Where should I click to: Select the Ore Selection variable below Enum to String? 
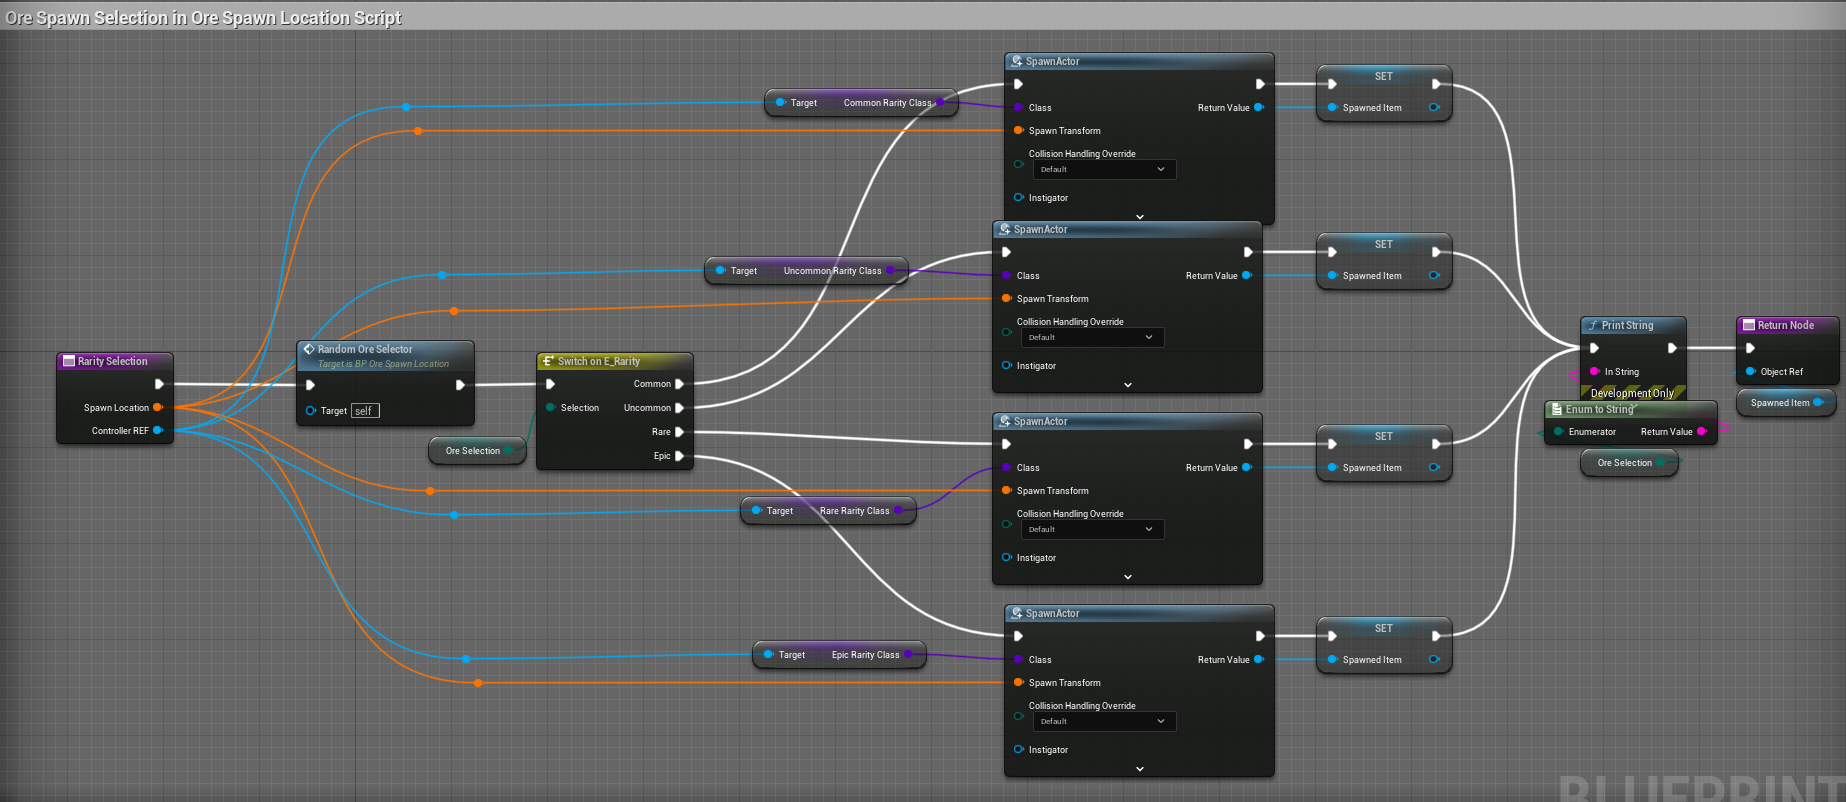pos(1624,463)
